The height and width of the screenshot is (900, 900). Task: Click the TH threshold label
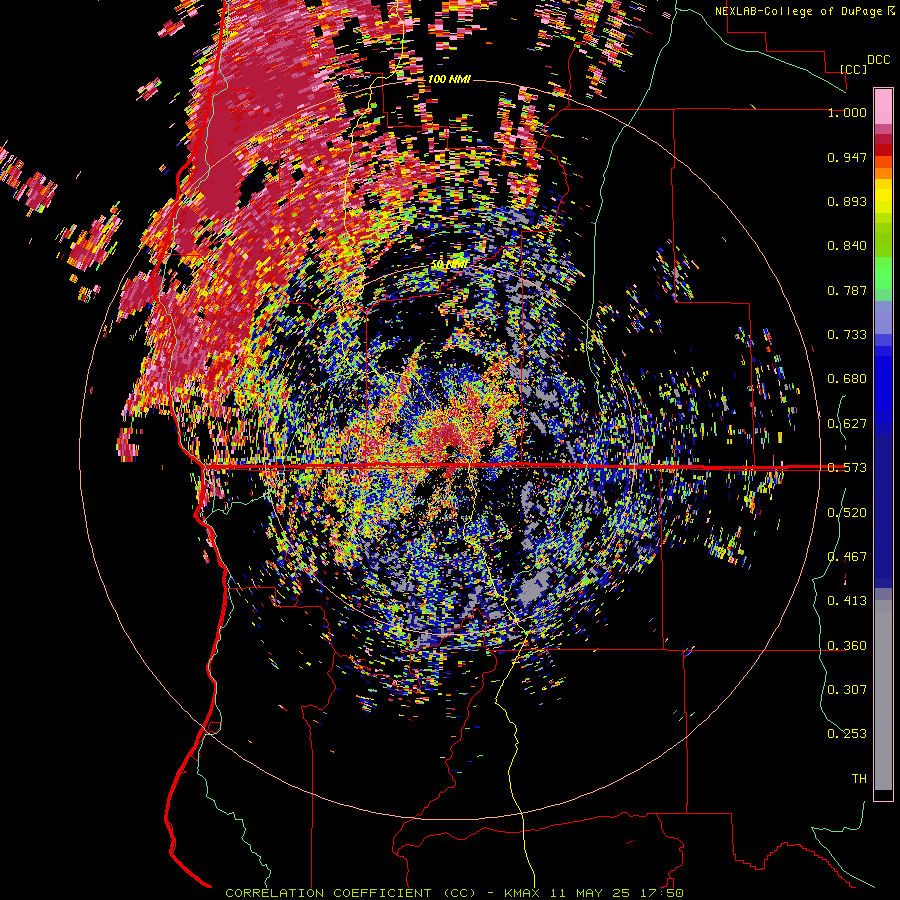click(x=859, y=779)
